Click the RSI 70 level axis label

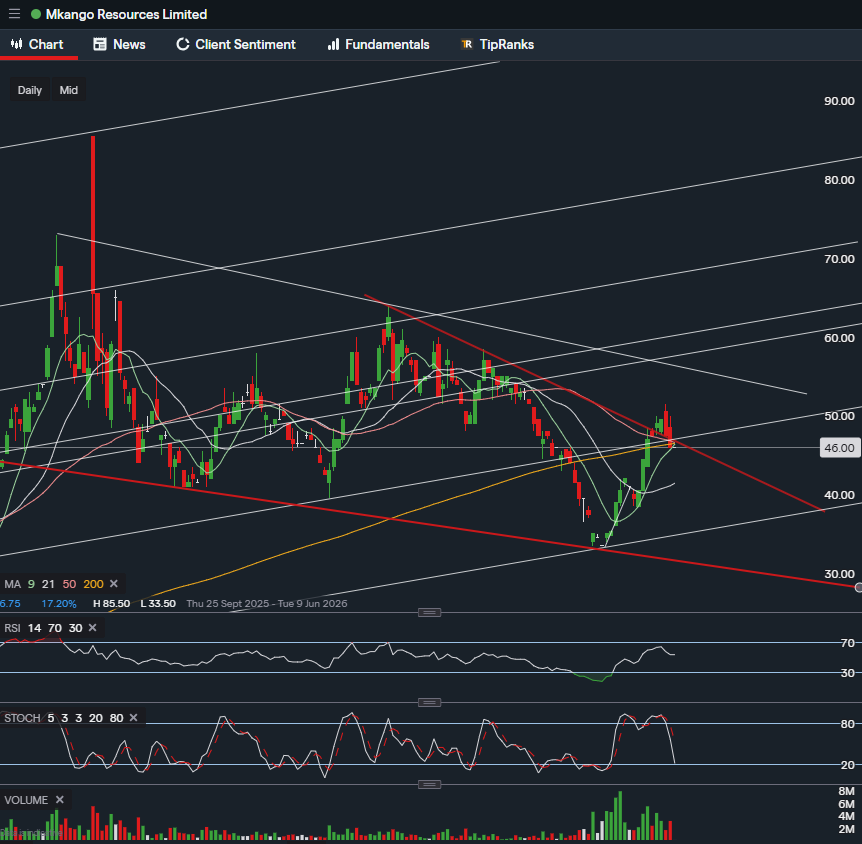point(848,643)
